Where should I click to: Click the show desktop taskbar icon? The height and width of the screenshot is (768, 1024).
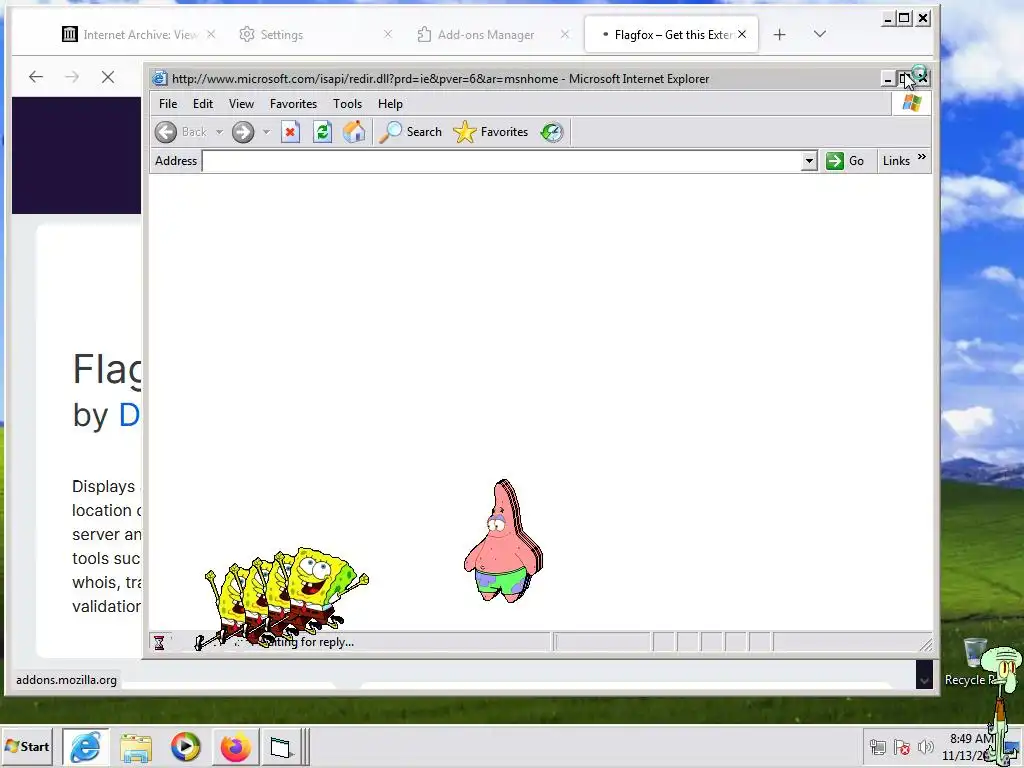[x=280, y=747]
